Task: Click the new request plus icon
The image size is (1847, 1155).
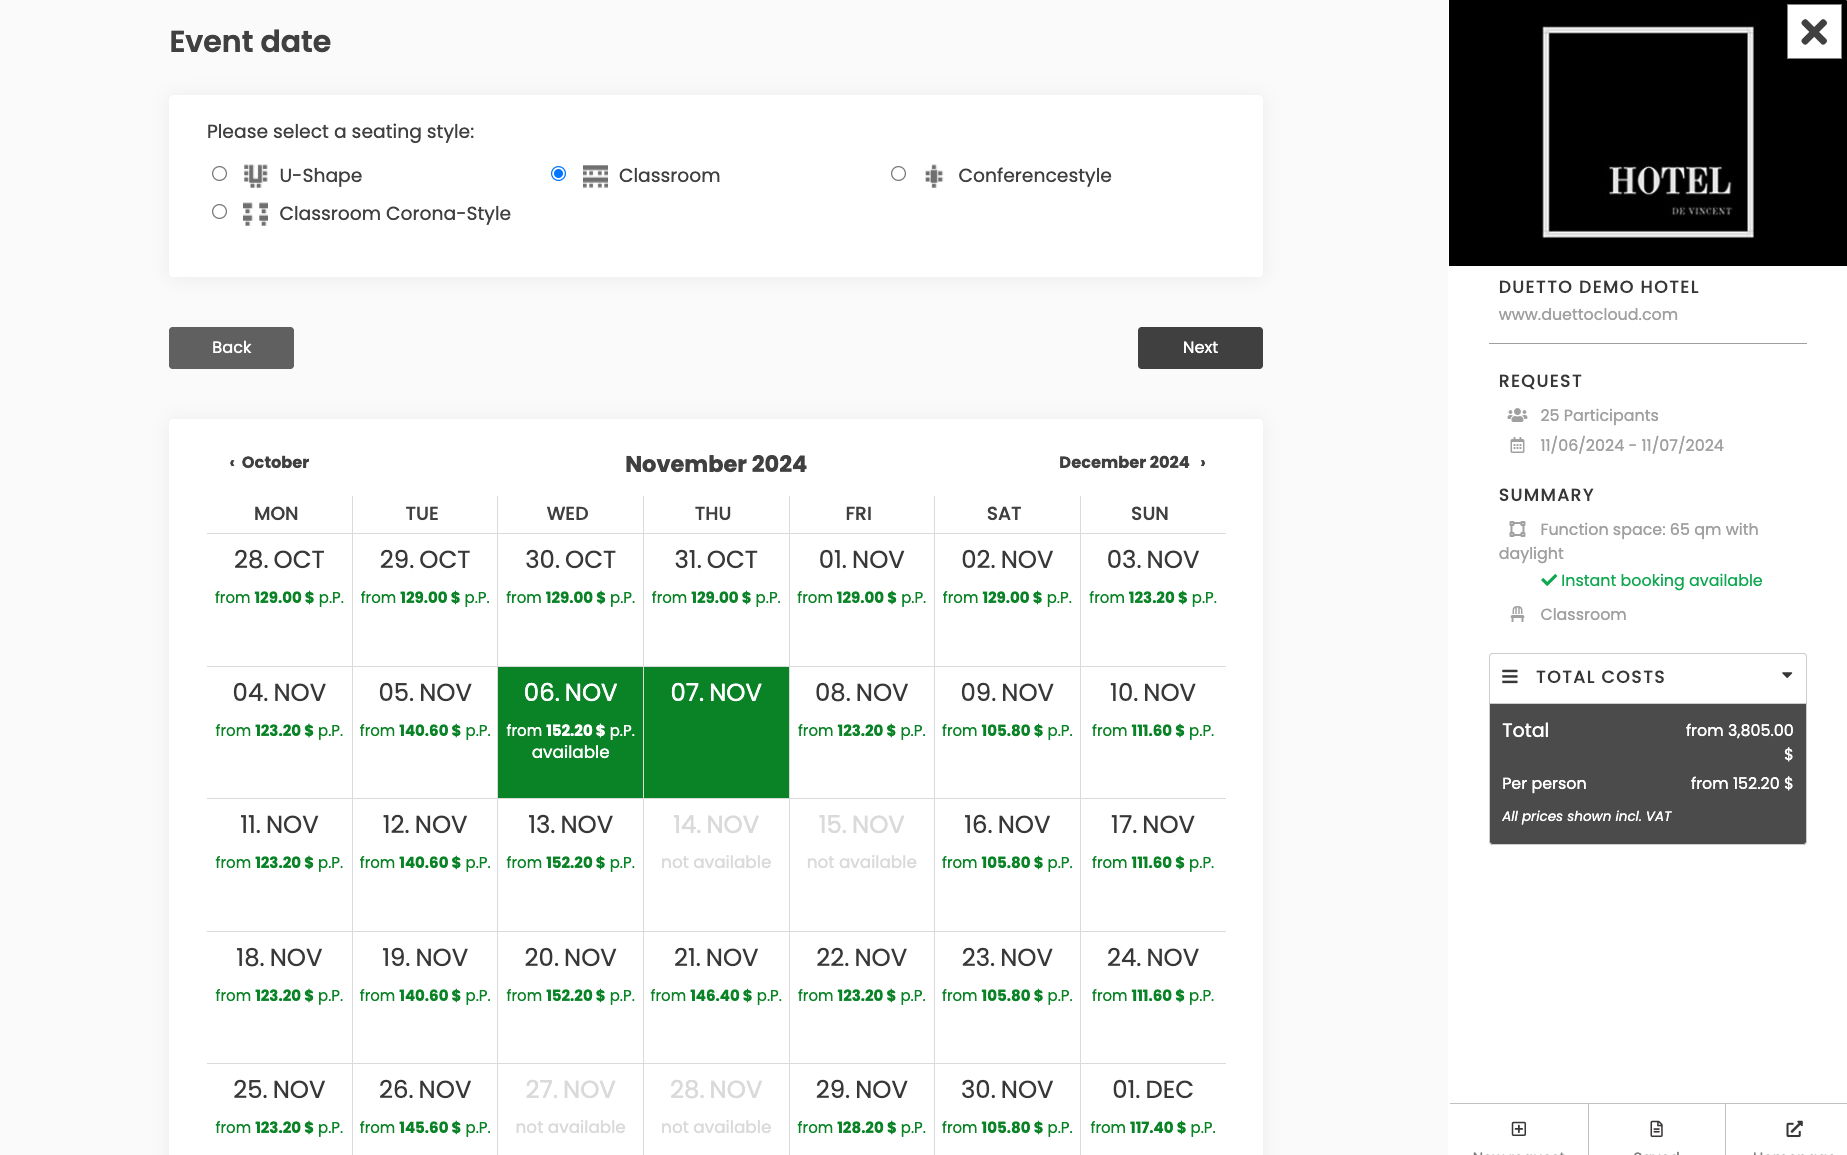Action: [1518, 1129]
